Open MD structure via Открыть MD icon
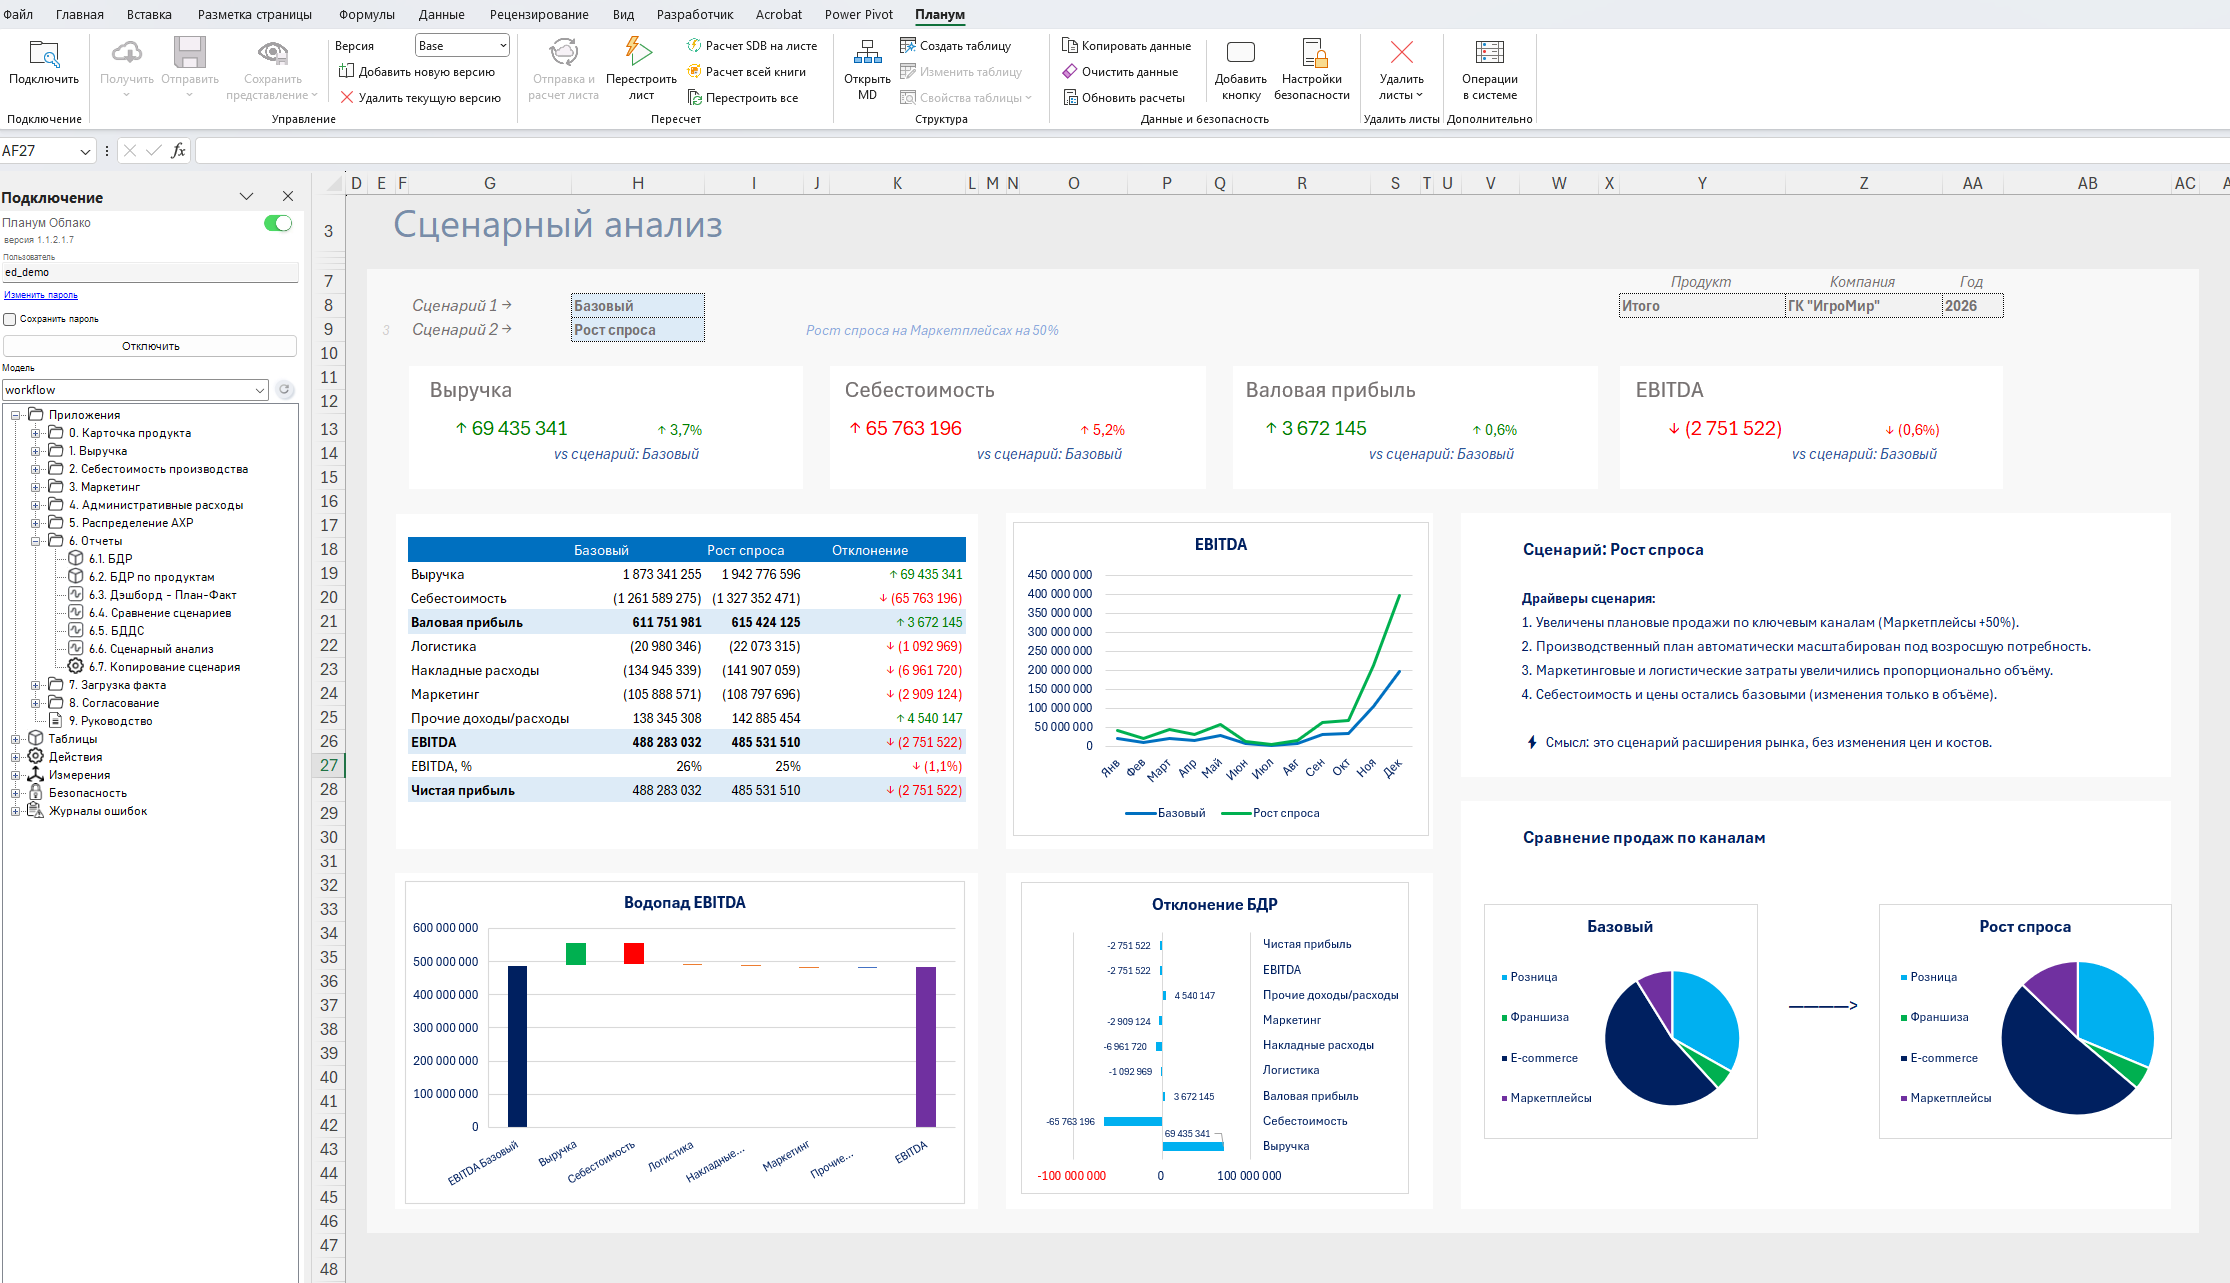This screenshot has width=2230, height=1283. [867, 52]
